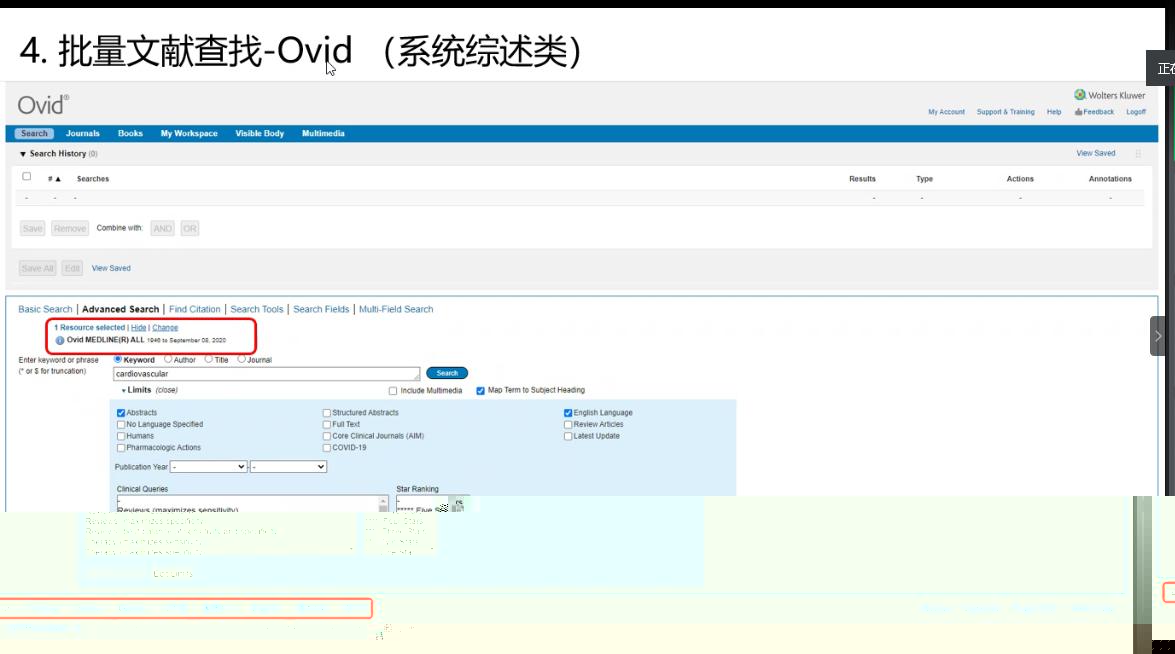Check the Full Text limit
The height and width of the screenshot is (654, 1175).
327,425
